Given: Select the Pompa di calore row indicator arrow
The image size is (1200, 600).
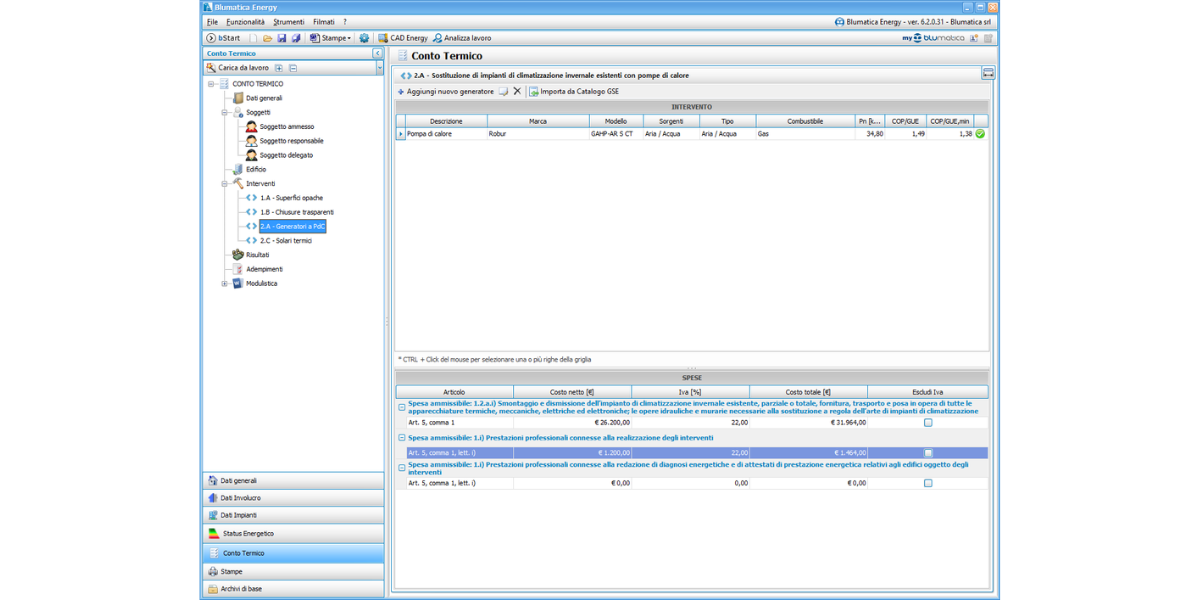Looking at the screenshot, I should point(401,133).
